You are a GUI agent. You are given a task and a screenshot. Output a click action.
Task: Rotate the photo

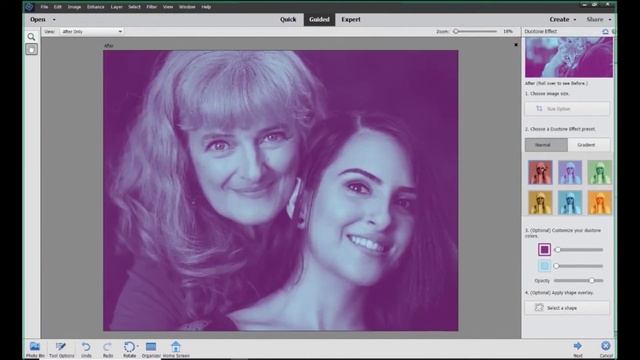point(129,349)
